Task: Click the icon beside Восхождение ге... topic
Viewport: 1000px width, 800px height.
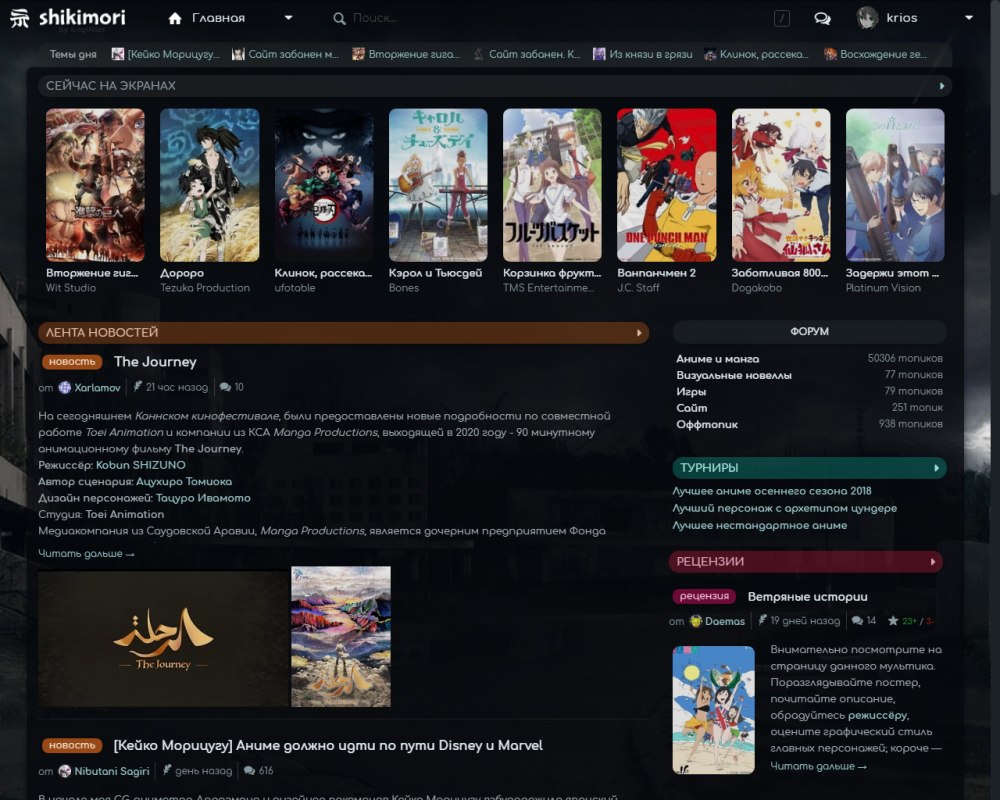Action: 830,54
